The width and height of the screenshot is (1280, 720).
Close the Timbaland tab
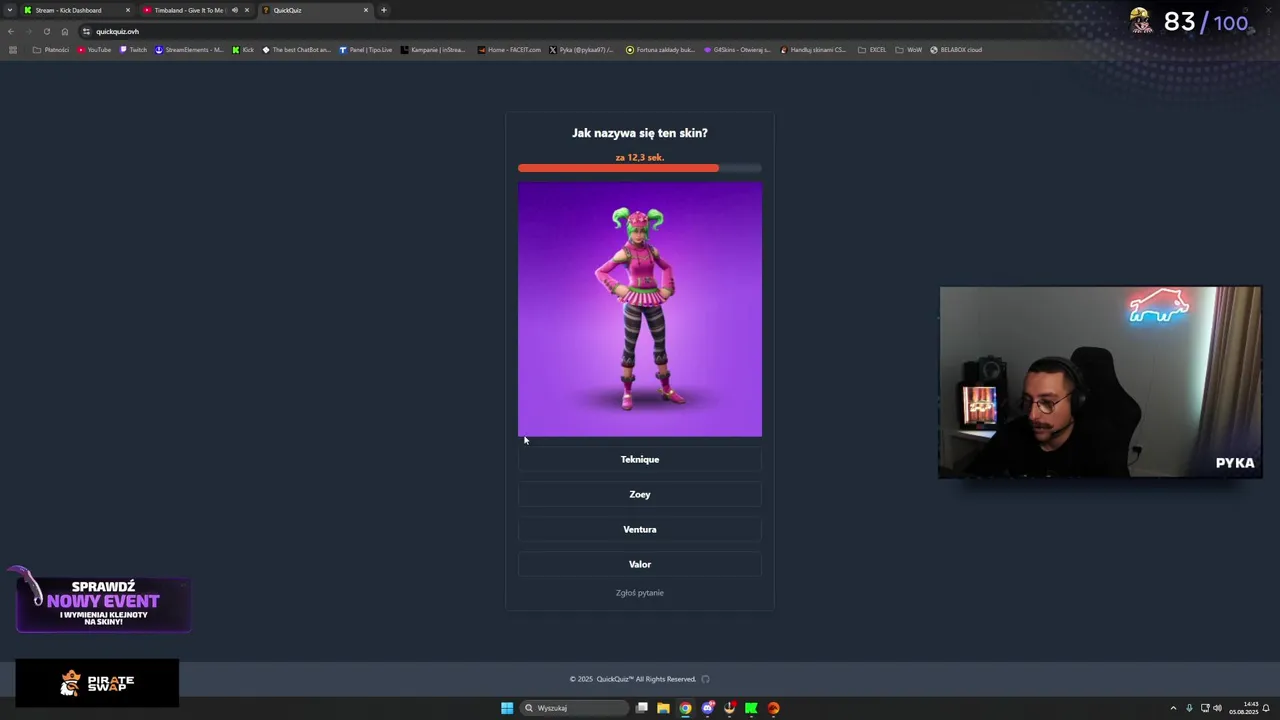tap(247, 10)
